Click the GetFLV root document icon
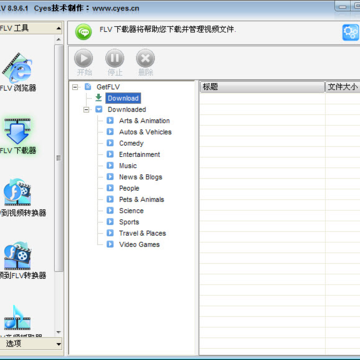 click(x=88, y=87)
